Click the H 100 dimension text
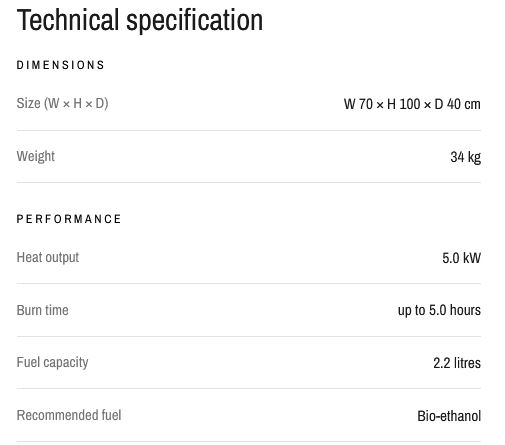 [404, 104]
